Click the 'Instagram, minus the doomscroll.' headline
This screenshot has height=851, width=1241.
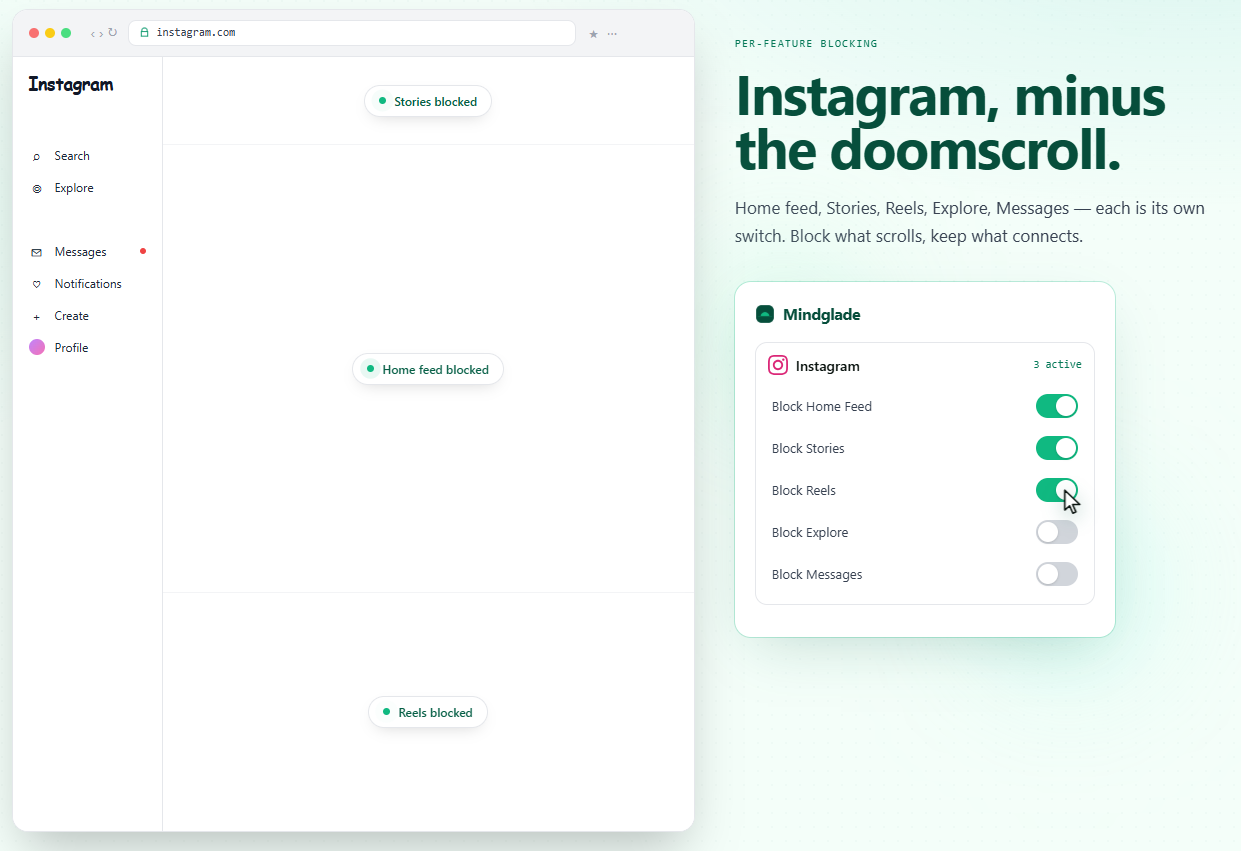pos(950,124)
